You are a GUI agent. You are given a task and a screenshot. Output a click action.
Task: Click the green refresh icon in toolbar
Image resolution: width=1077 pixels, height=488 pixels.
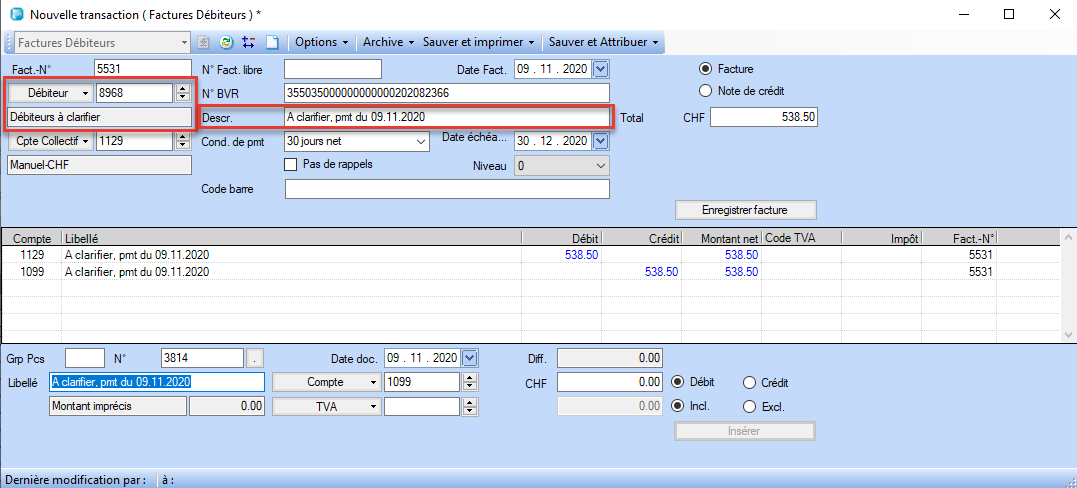[226, 43]
